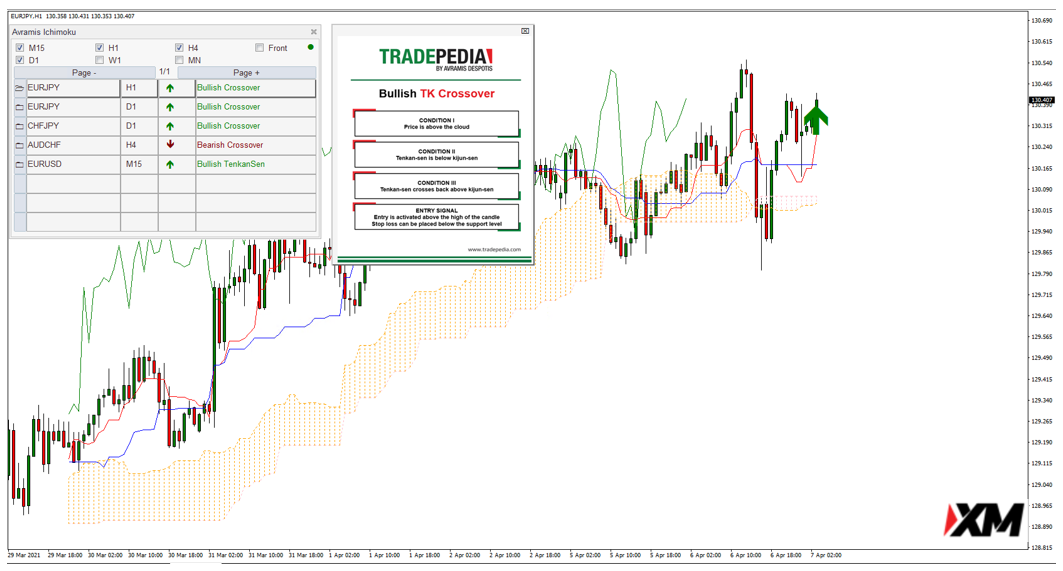
Task: Enable the W1 timeframe checkbox
Action: tap(100, 60)
